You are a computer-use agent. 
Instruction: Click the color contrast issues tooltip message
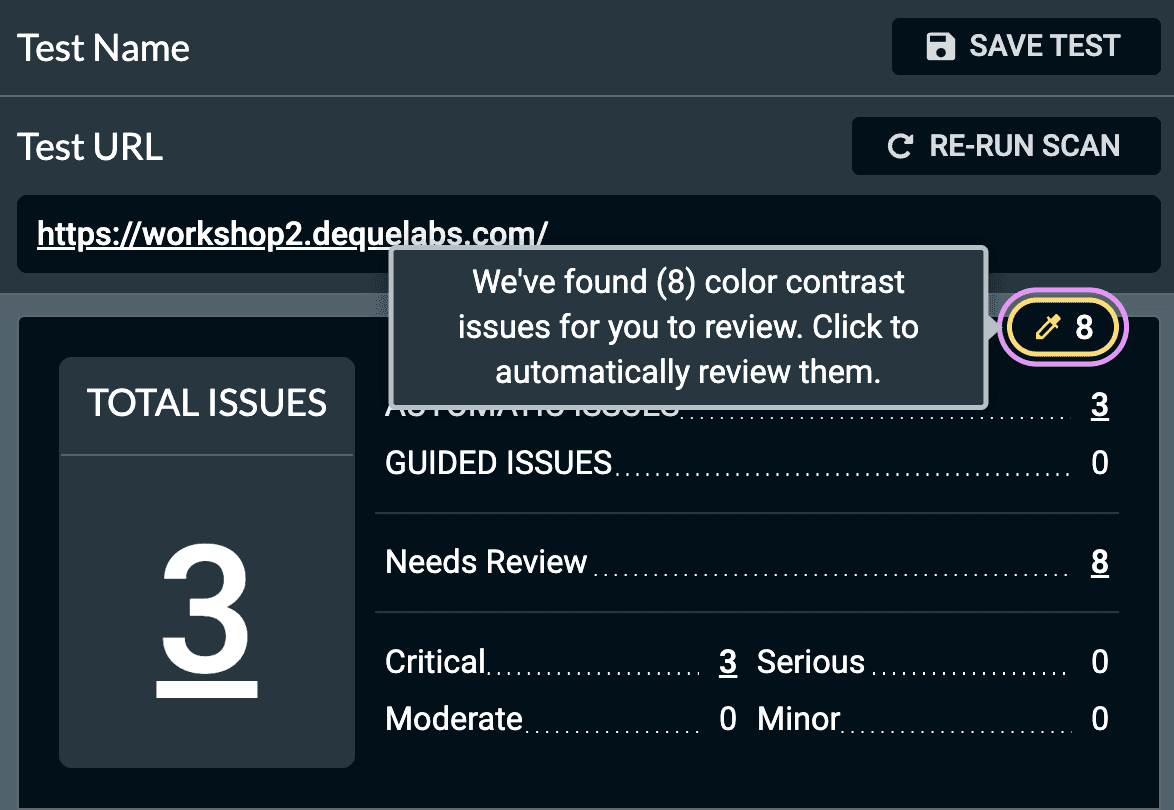pyautogui.click(x=688, y=327)
